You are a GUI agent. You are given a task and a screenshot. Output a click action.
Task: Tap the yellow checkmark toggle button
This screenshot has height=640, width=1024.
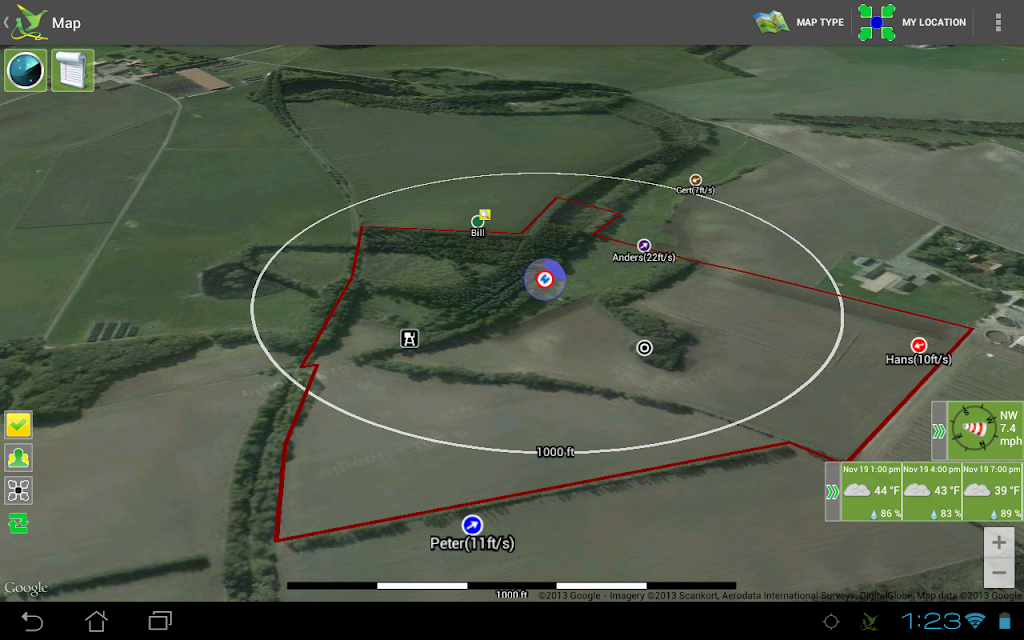click(x=18, y=425)
